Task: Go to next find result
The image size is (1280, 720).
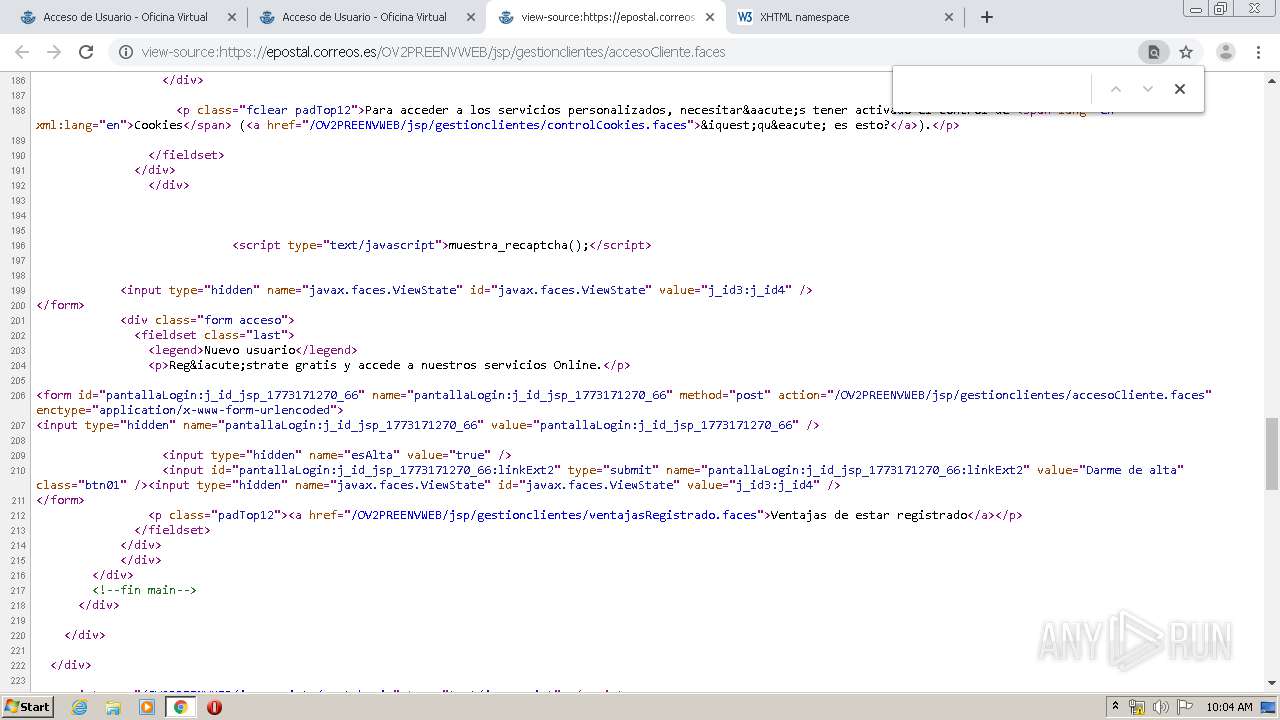Action: point(1148,89)
